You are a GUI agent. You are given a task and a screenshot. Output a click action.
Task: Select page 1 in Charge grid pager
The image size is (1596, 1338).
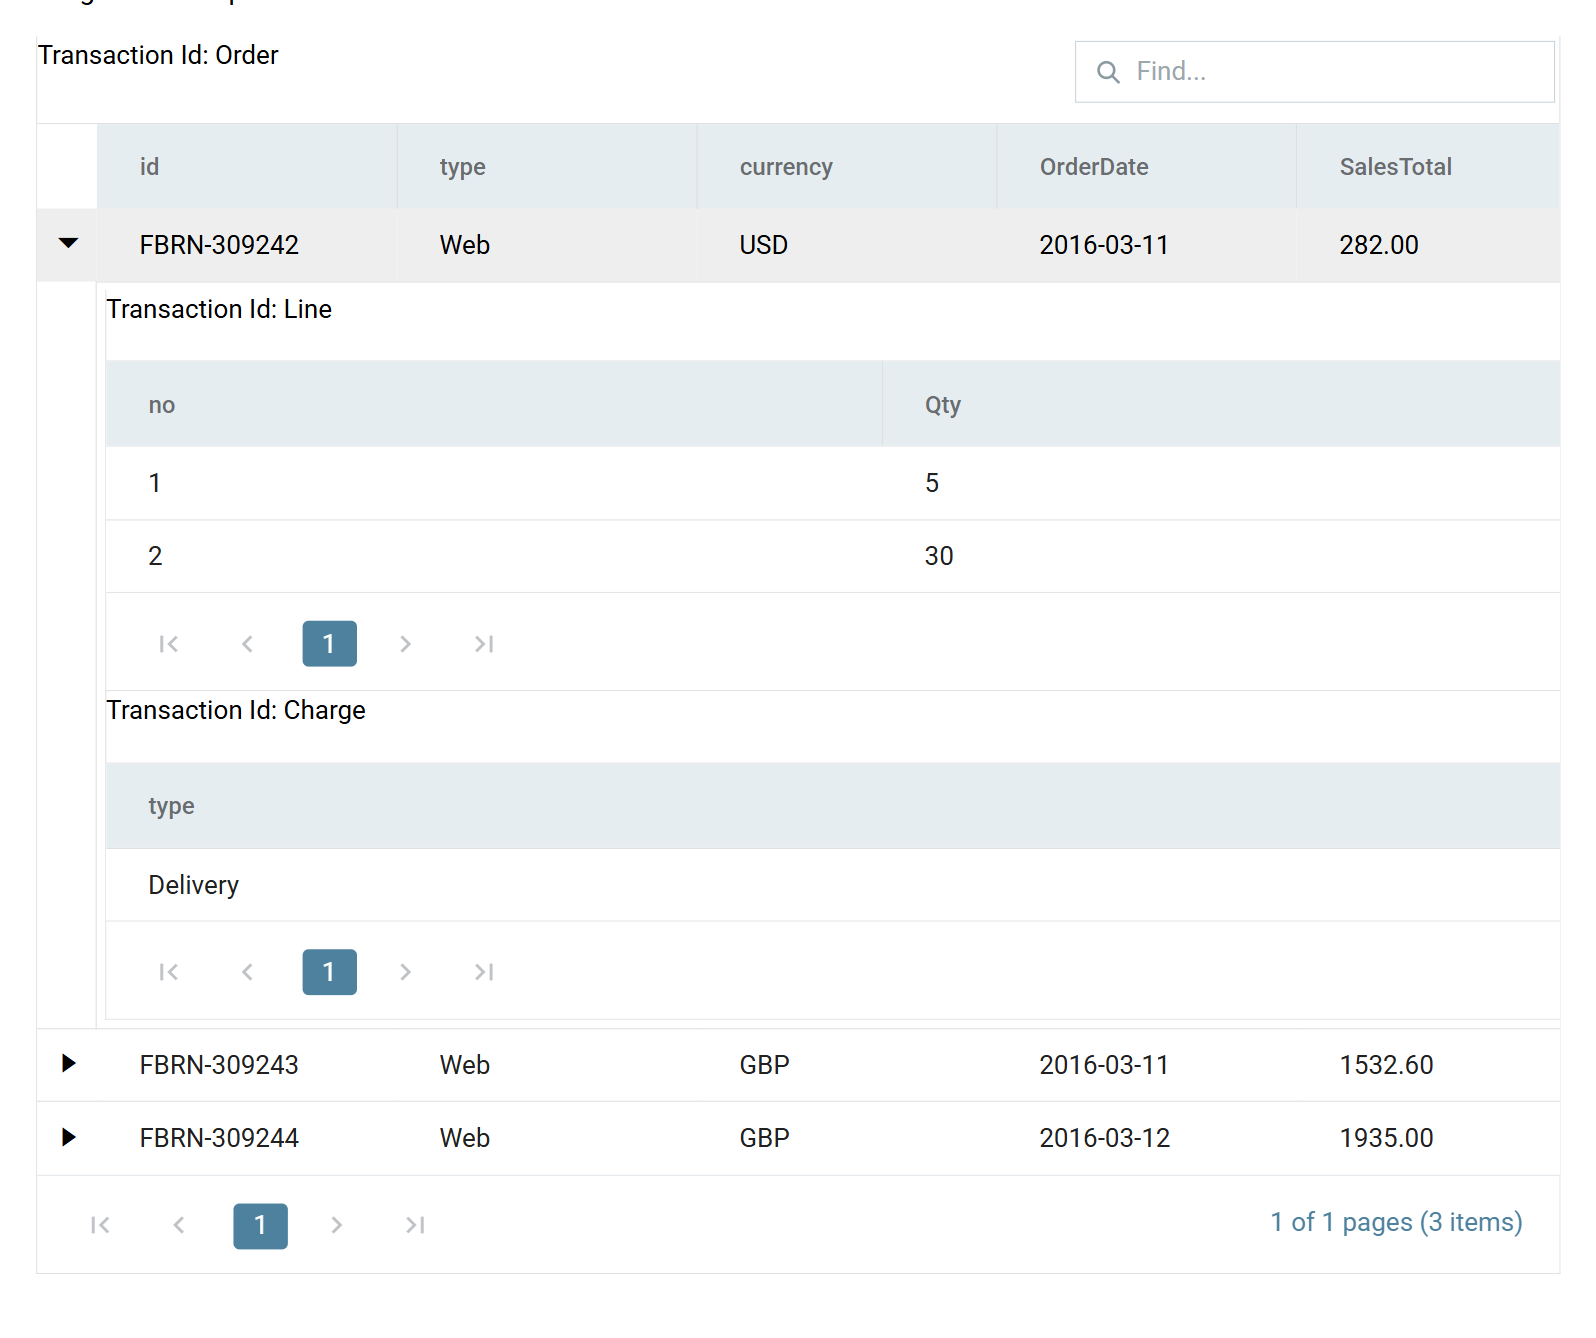coord(330,972)
